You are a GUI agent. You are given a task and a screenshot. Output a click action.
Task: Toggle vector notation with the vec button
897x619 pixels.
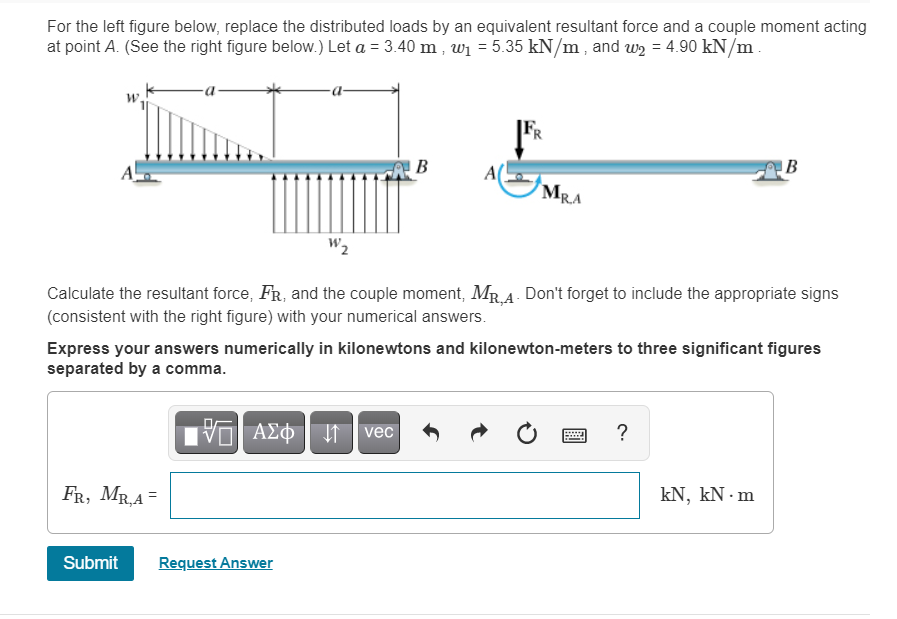tap(378, 432)
